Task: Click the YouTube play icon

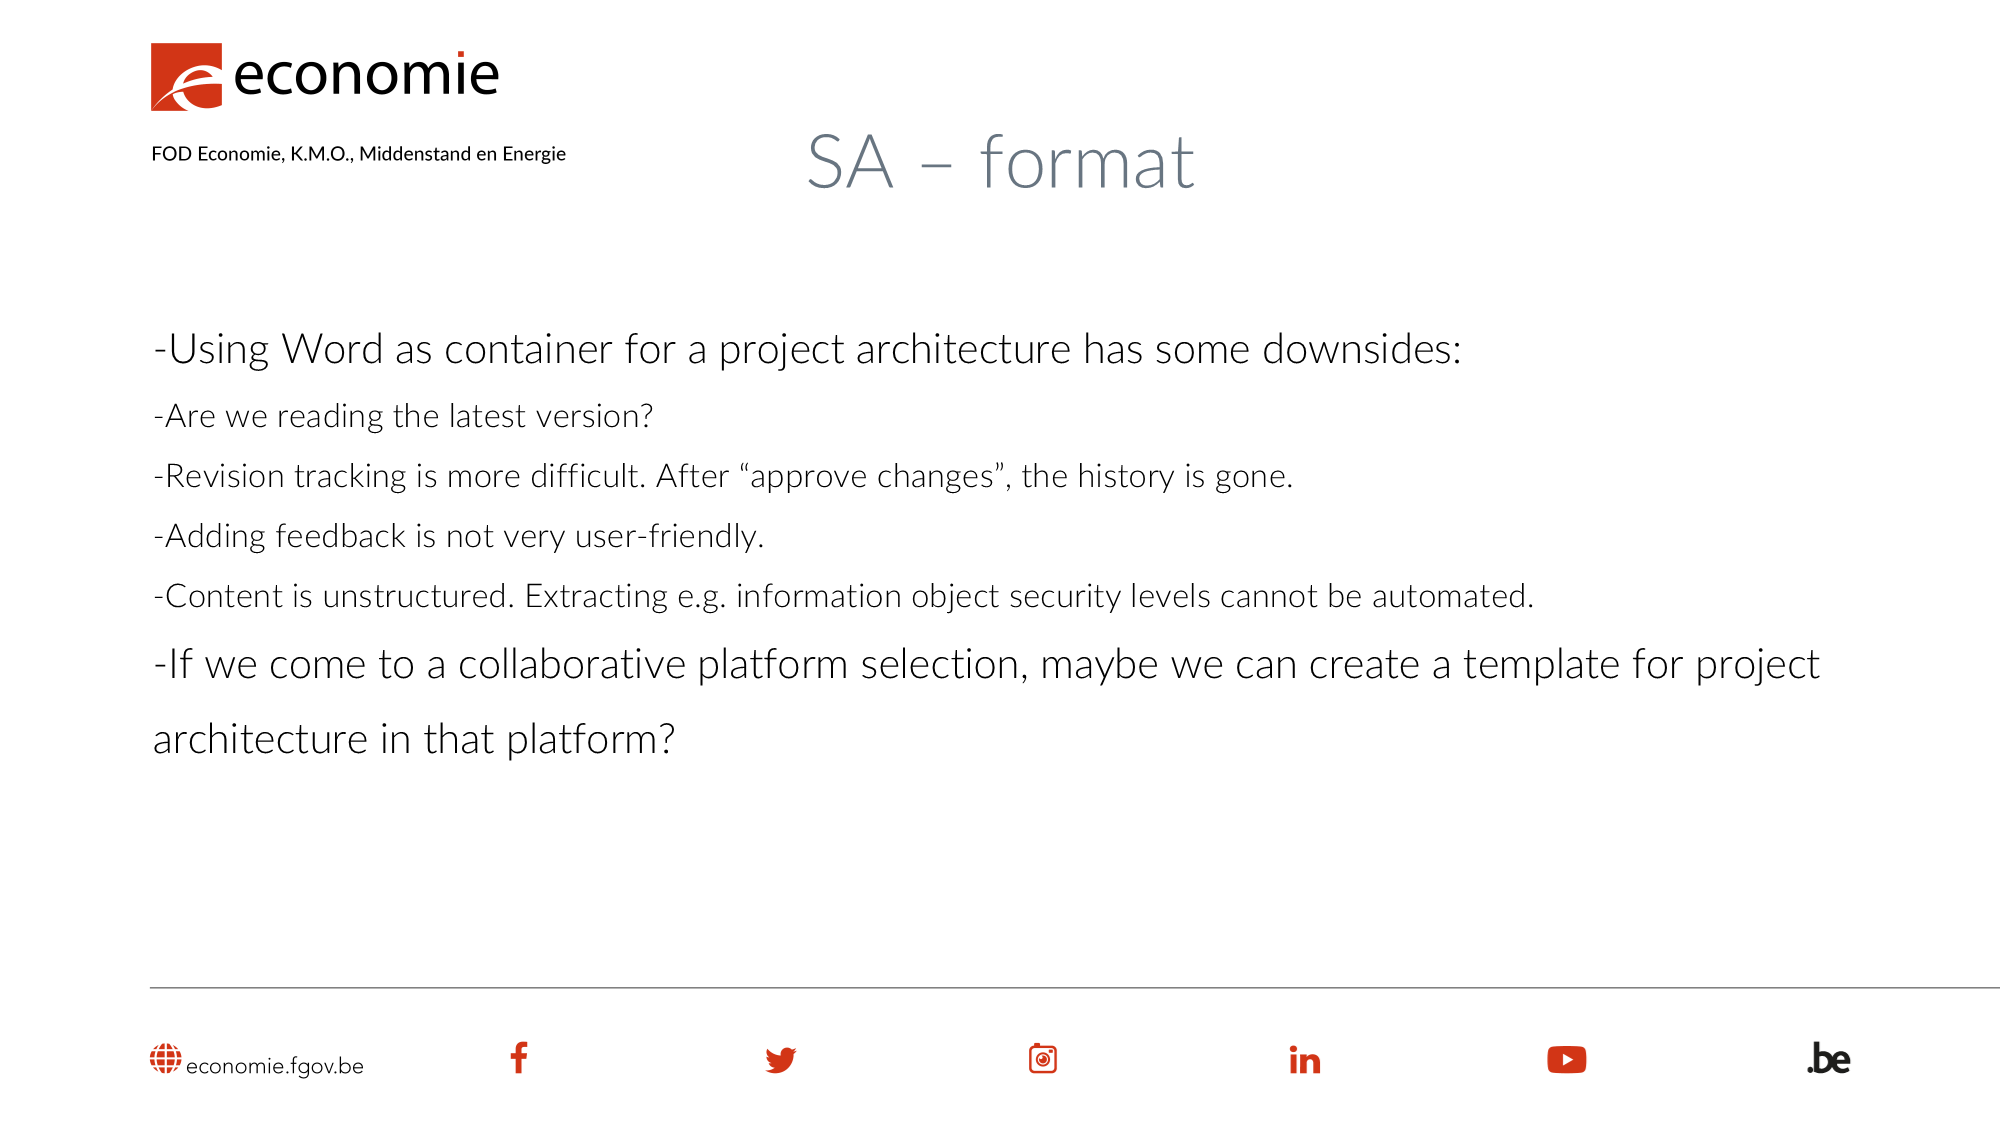Action: [1566, 1059]
